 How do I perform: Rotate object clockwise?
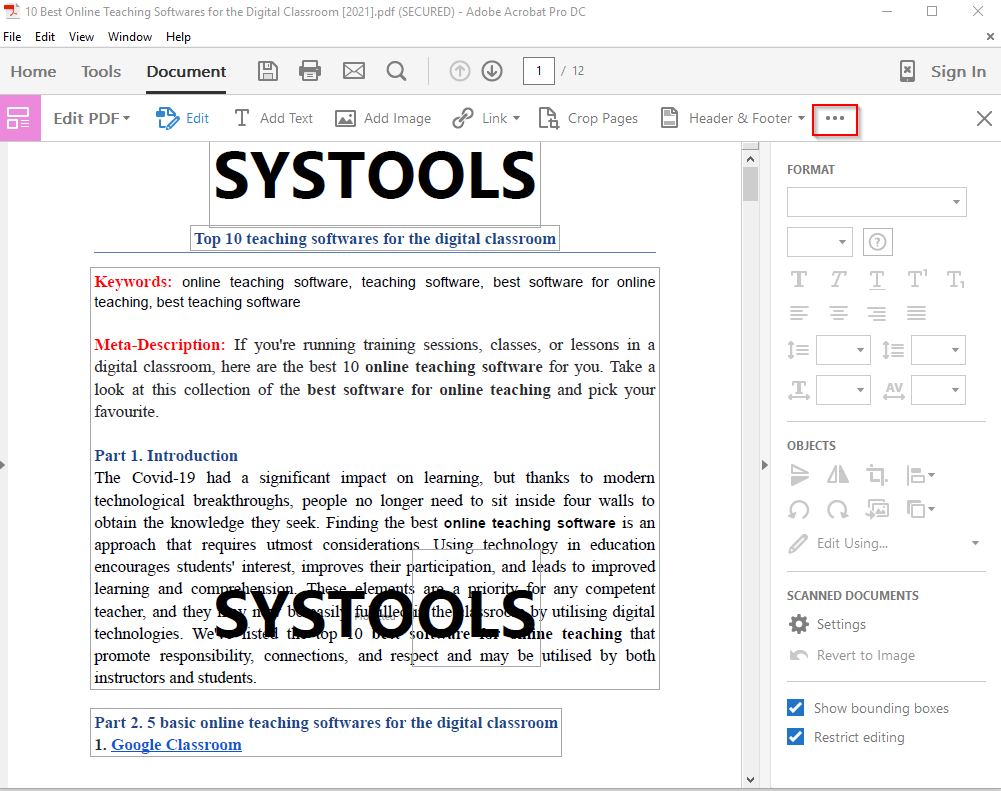838,509
